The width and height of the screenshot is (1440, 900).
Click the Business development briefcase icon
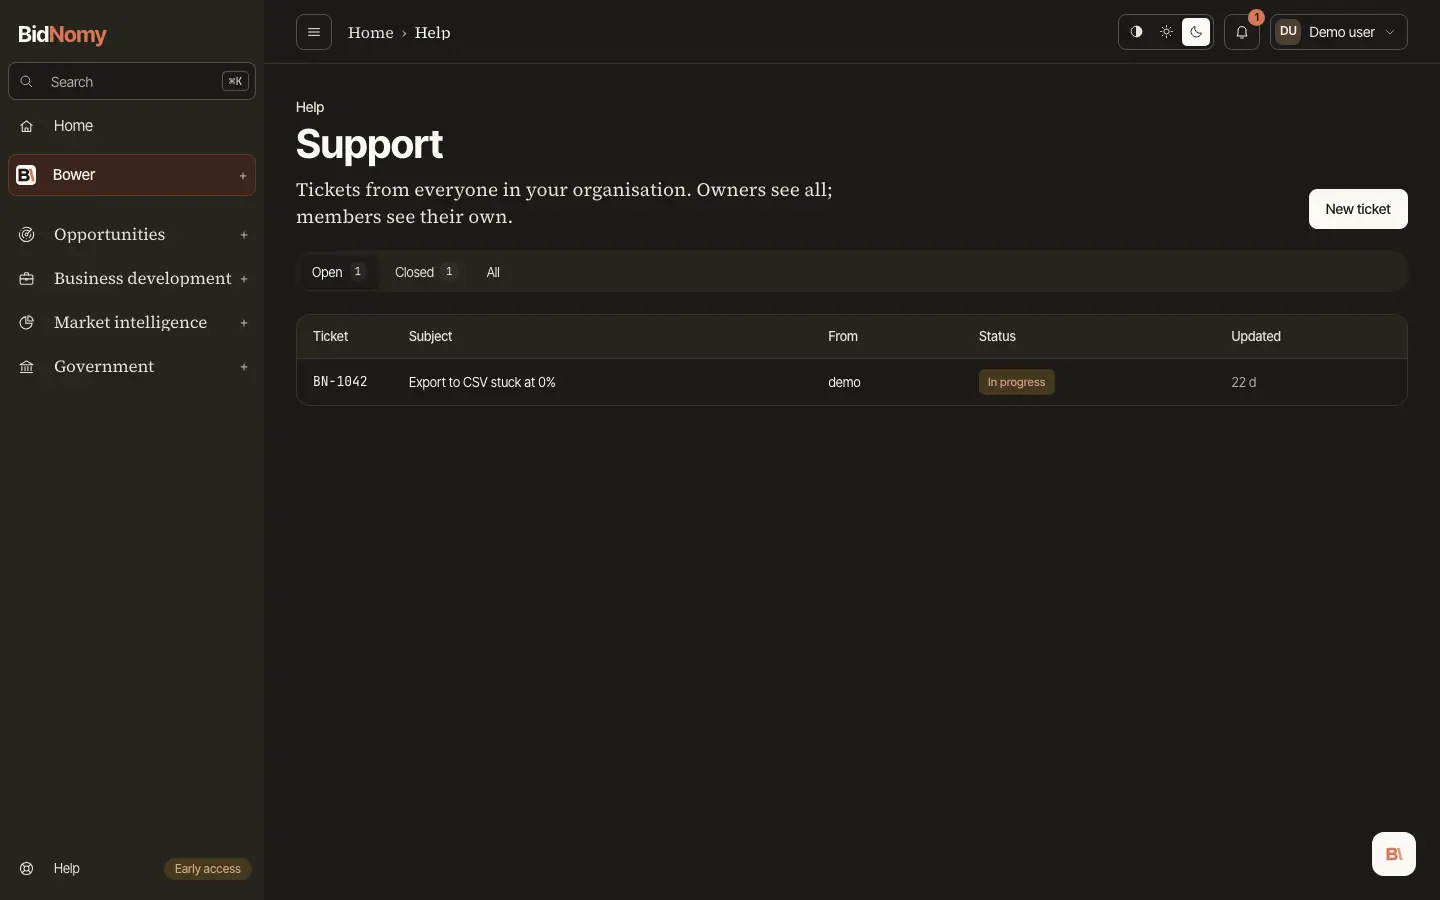click(27, 278)
